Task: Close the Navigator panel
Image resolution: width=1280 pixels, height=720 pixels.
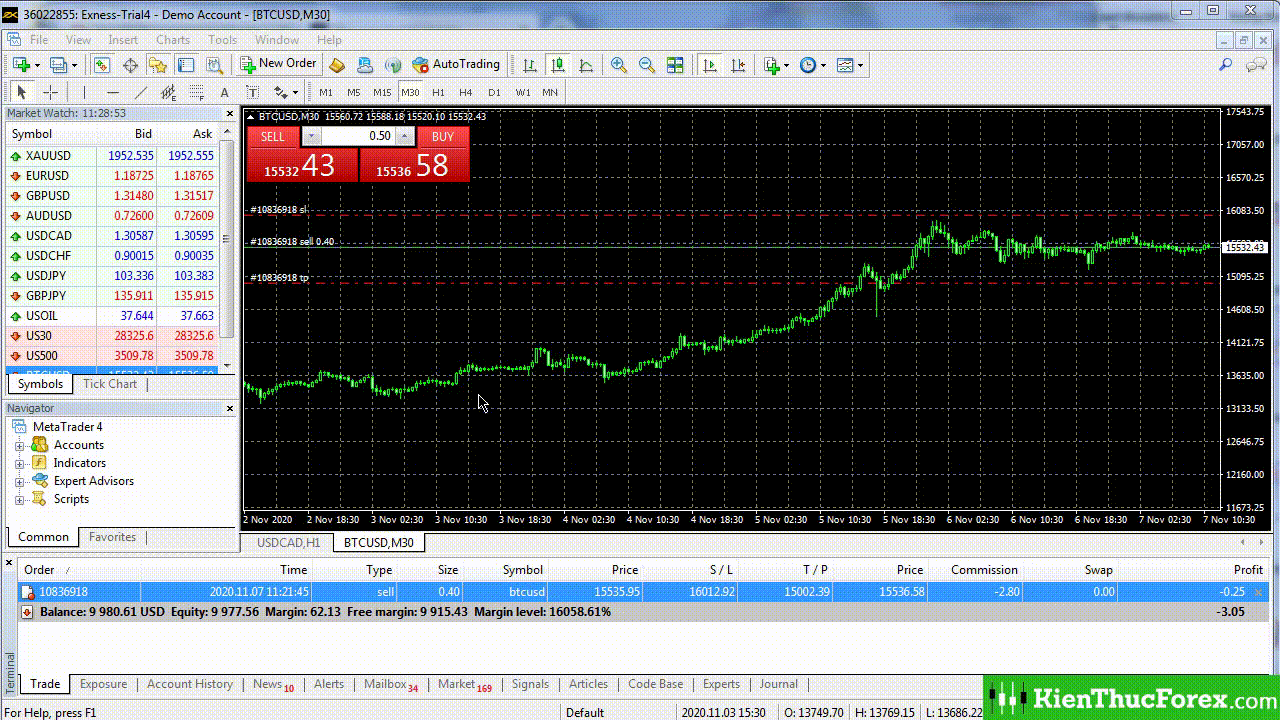Action: point(230,408)
